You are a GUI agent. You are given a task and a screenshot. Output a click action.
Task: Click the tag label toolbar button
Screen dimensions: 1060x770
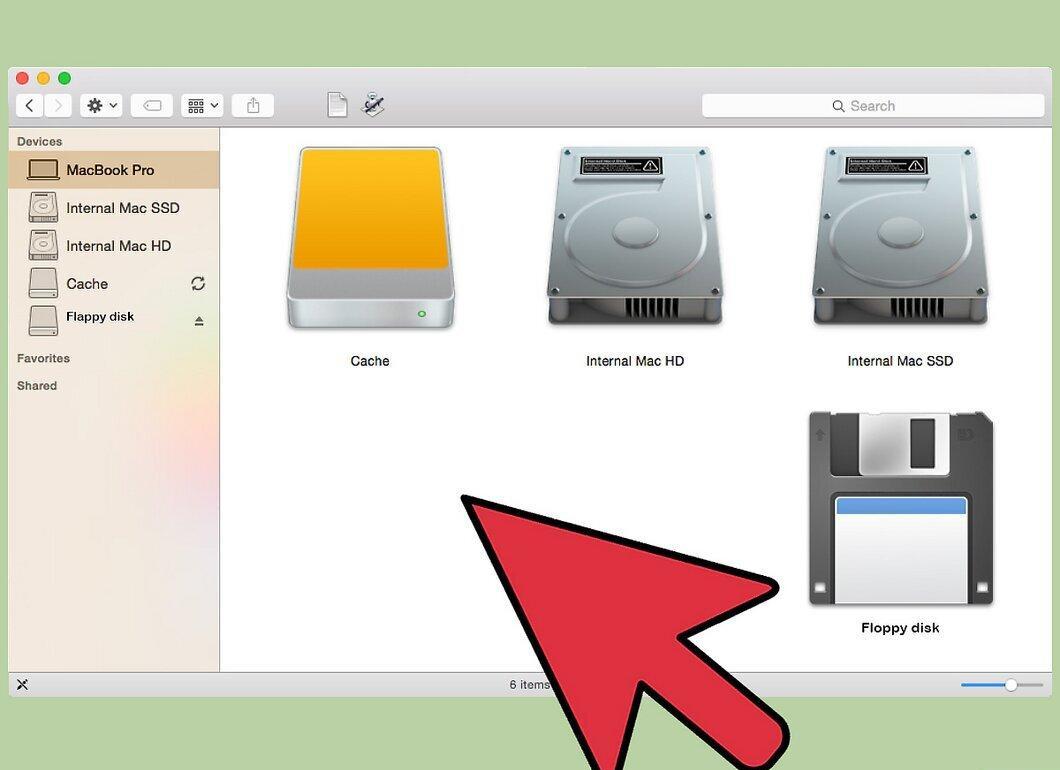tap(152, 105)
